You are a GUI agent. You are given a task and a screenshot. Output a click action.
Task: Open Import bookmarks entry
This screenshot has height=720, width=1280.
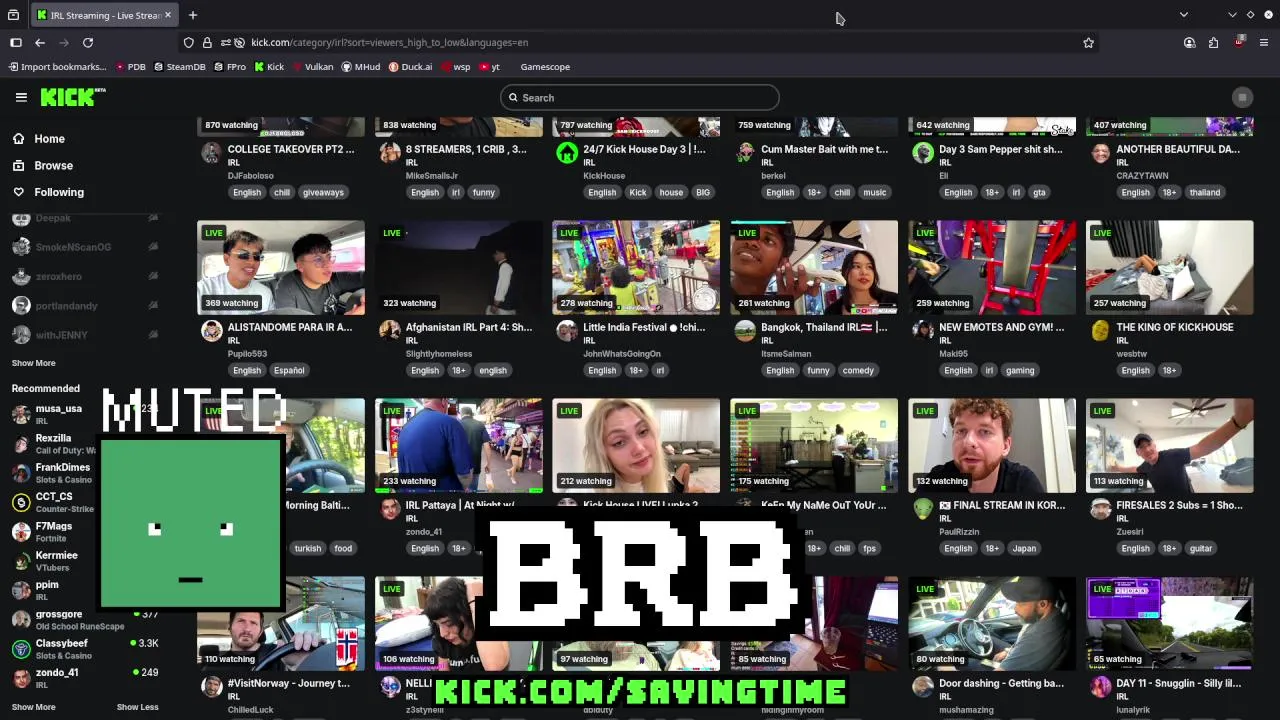[x=57, y=67]
